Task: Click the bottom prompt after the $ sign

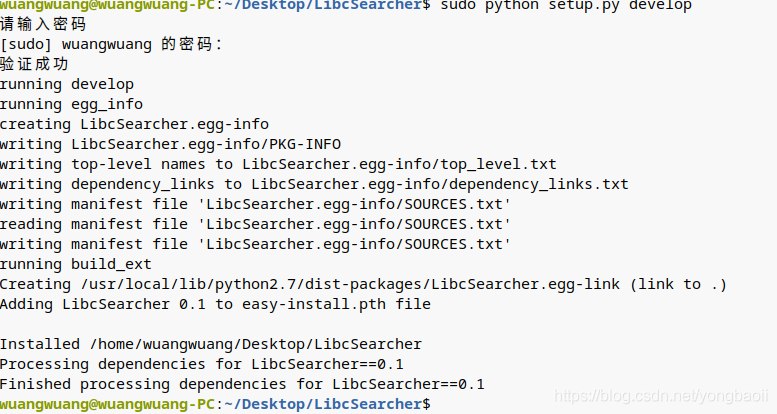Action: pyautogui.click(x=440, y=404)
